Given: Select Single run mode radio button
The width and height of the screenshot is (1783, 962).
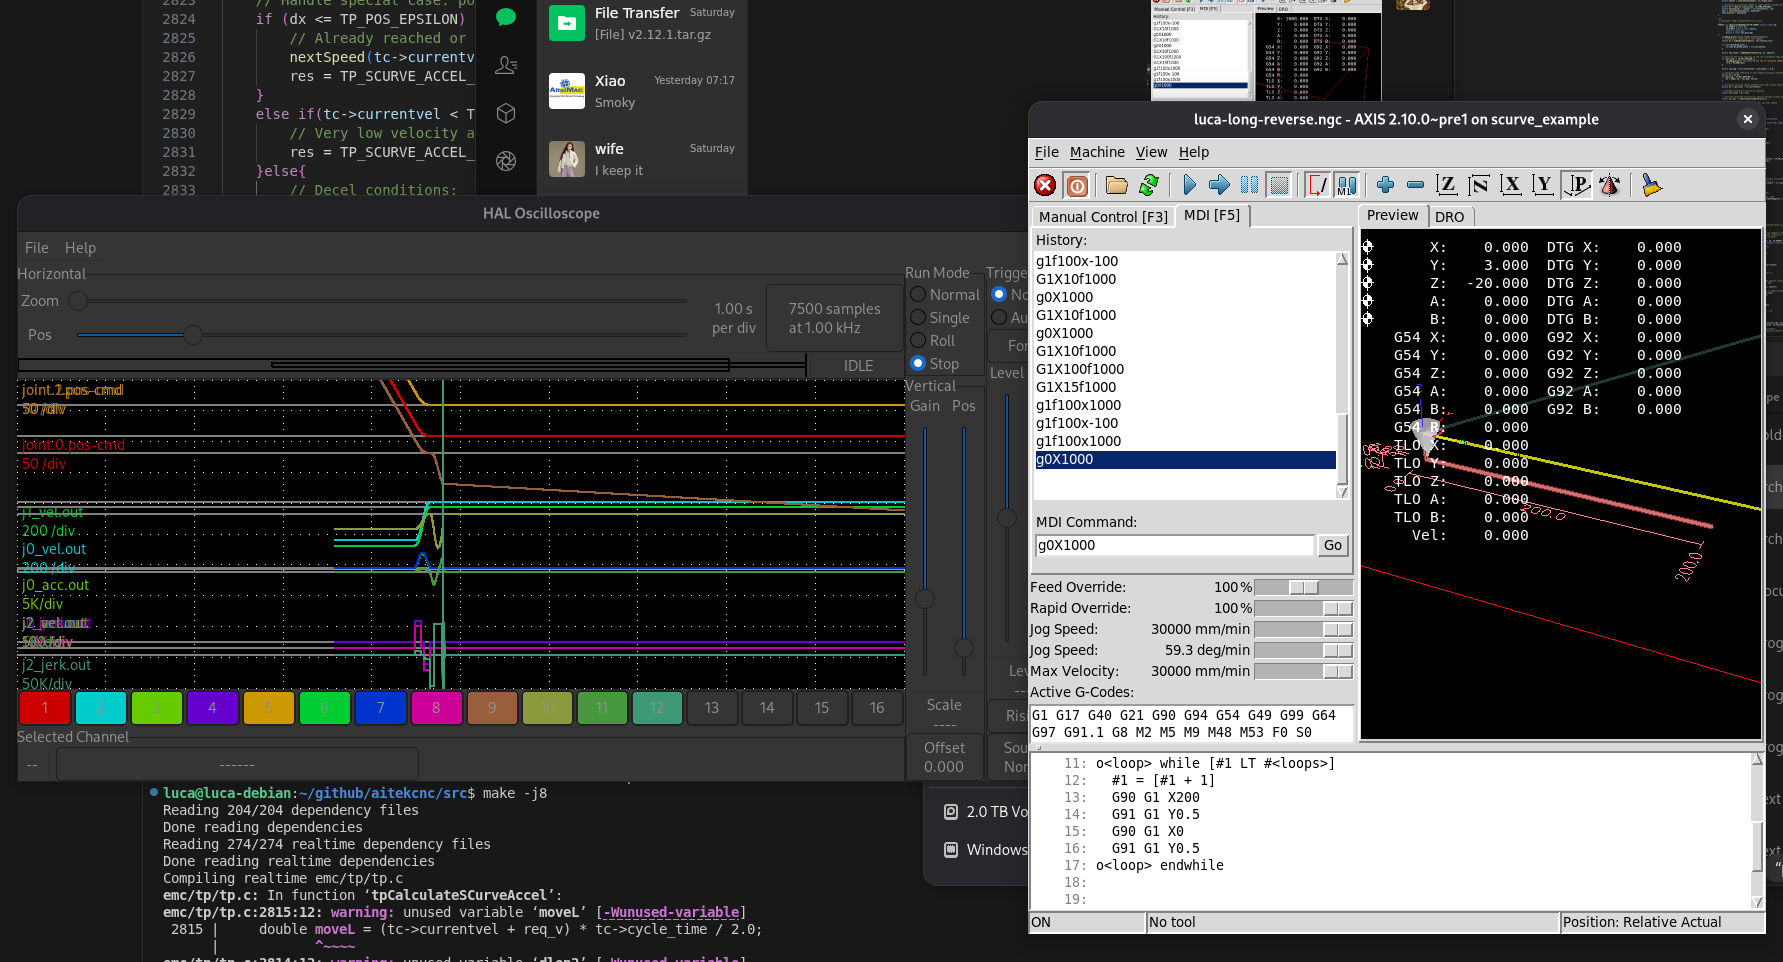Looking at the screenshot, I should coord(918,318).
